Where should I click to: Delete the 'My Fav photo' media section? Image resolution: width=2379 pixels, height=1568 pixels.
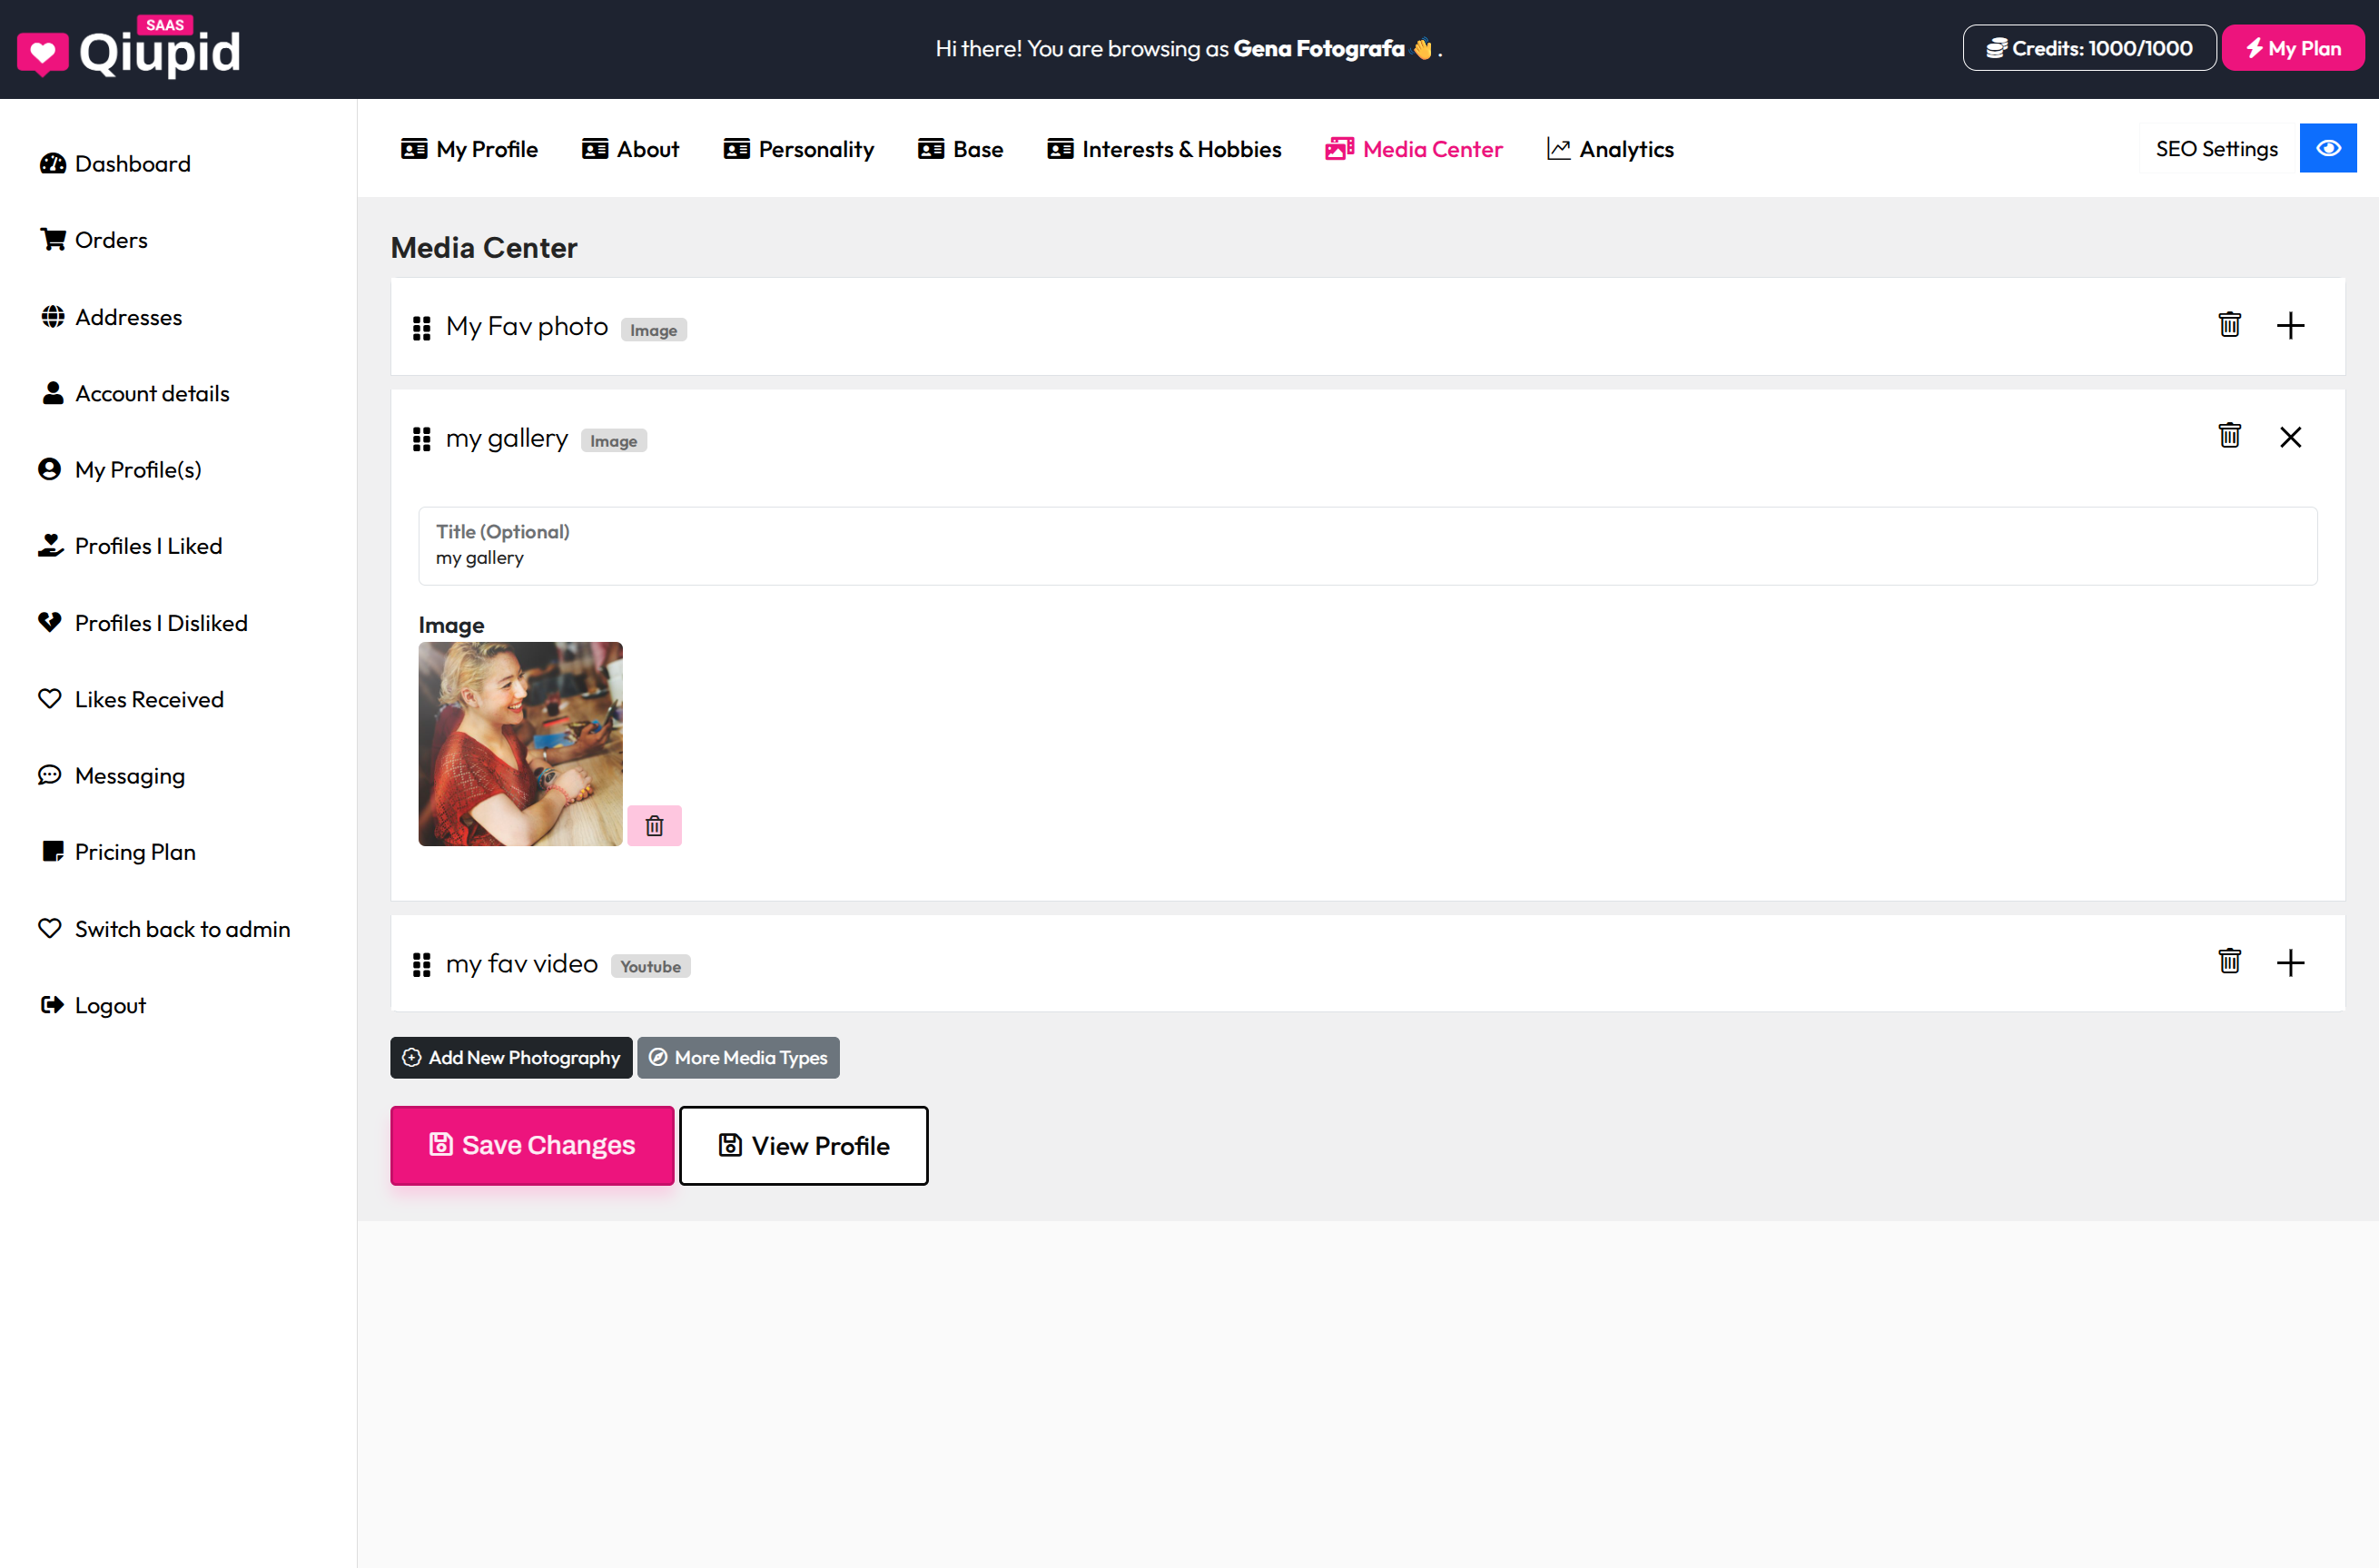click(x=2228, y=324)
